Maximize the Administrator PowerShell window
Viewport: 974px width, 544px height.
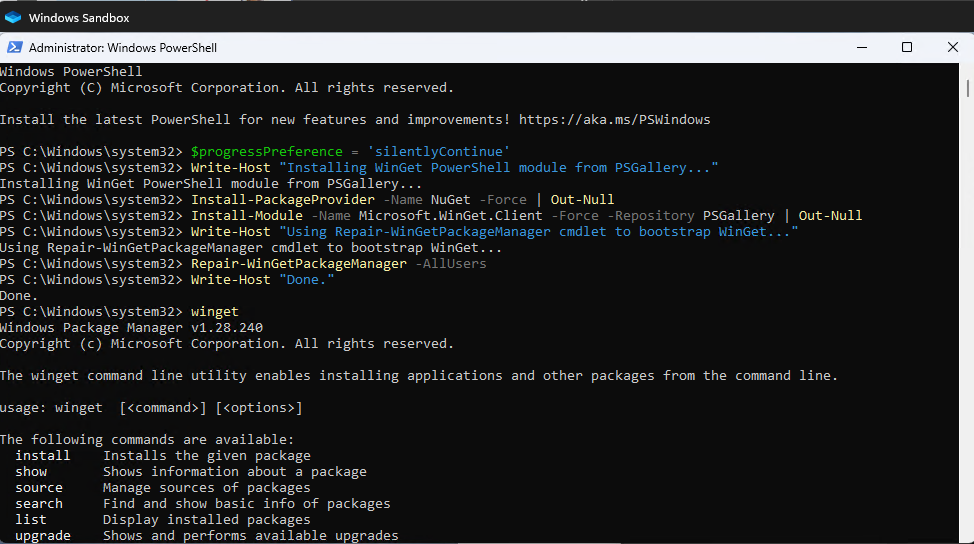[x=907, y=47]
